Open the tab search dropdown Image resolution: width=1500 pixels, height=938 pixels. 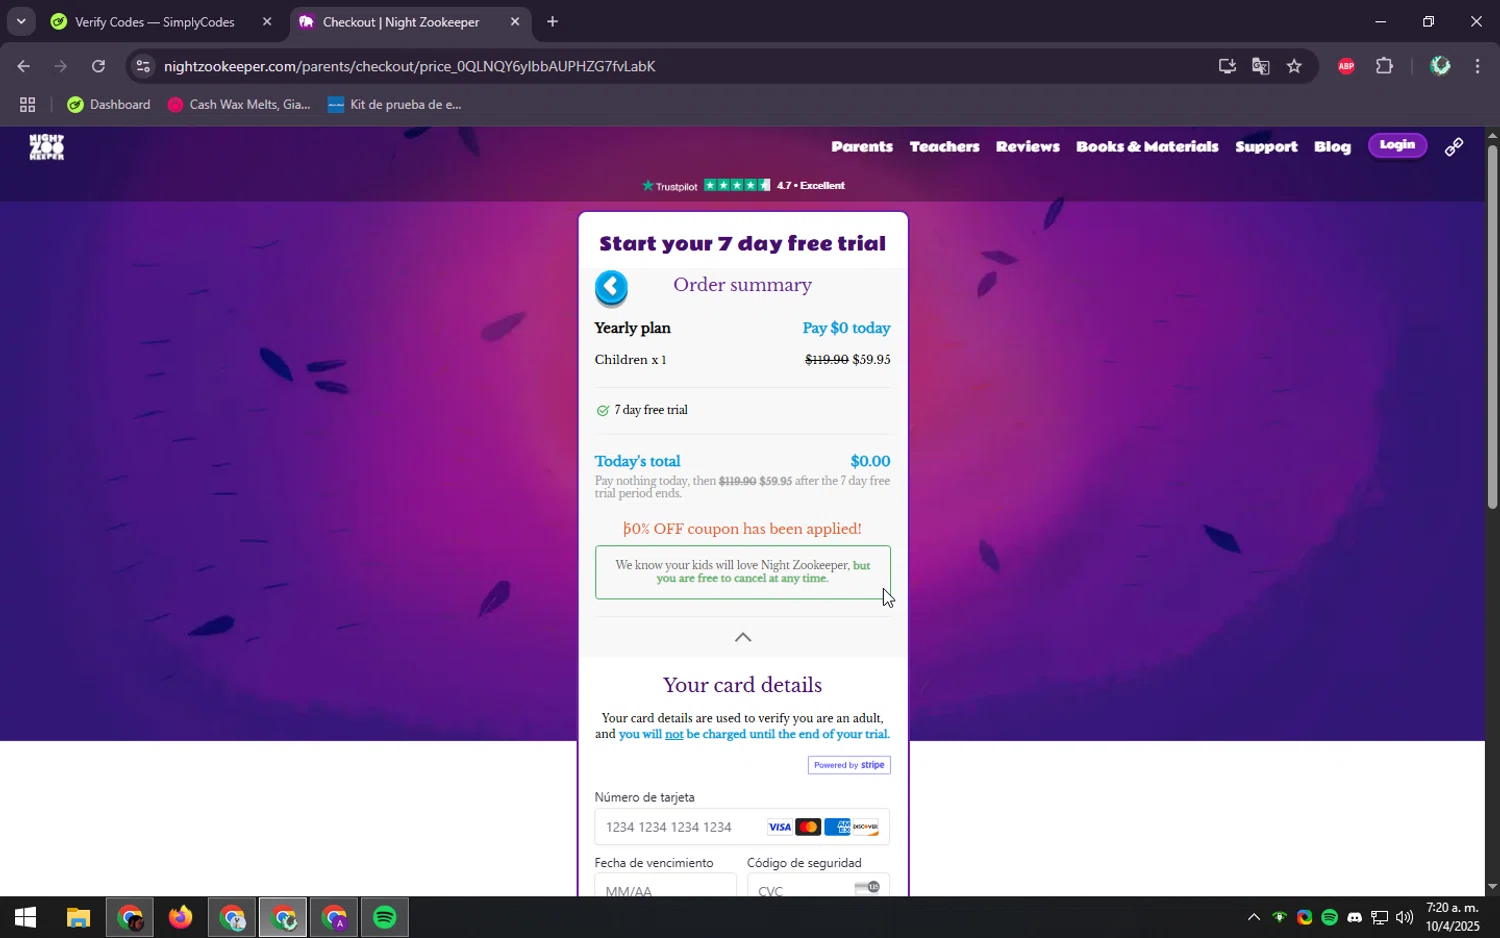click(x=21, y=22)
